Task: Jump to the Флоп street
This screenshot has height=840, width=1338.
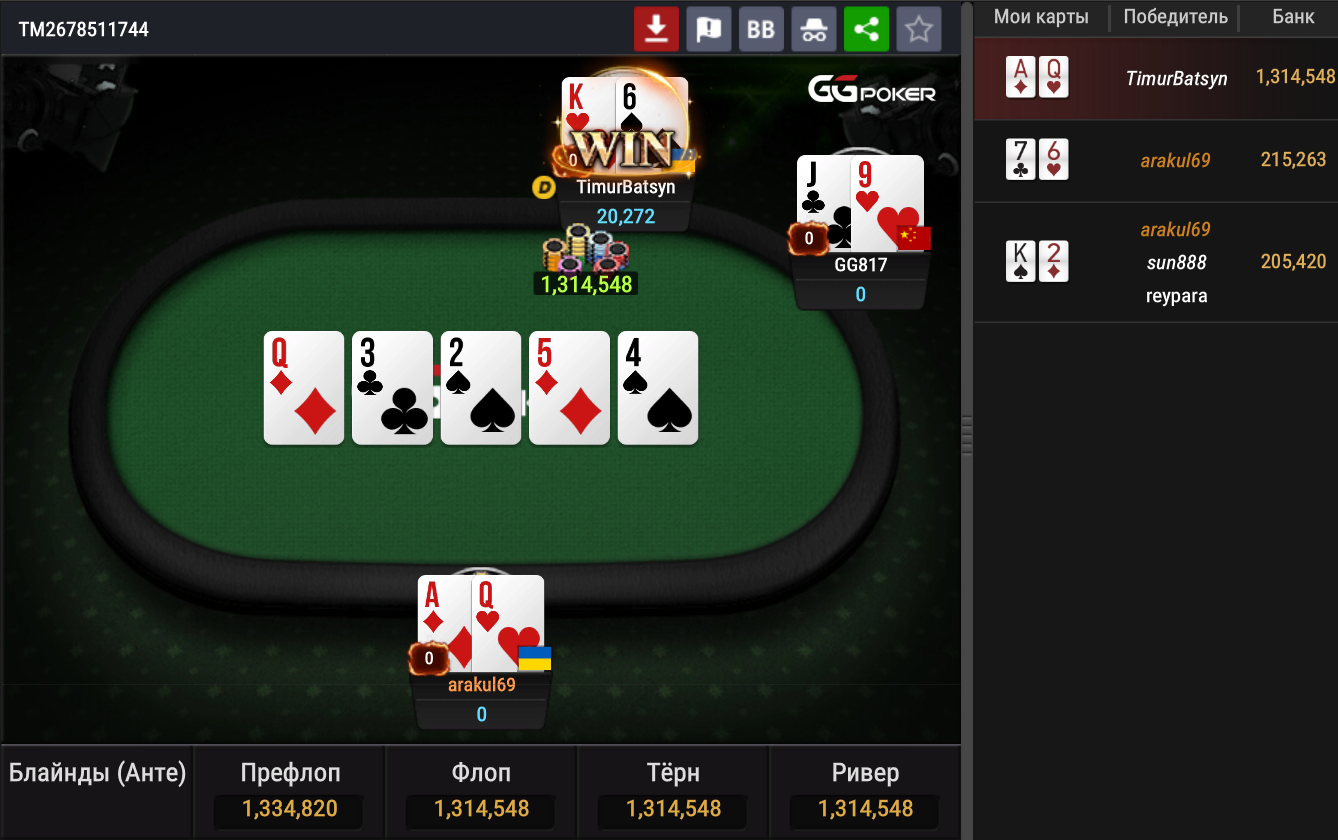Action: coord(481,792)
